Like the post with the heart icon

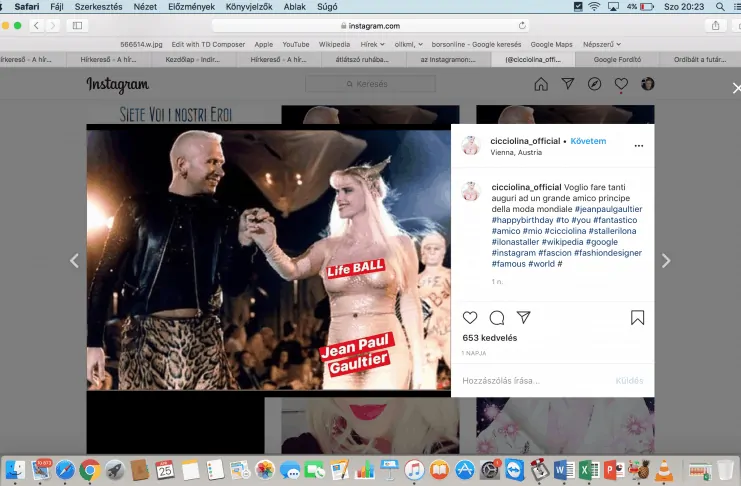470,318
